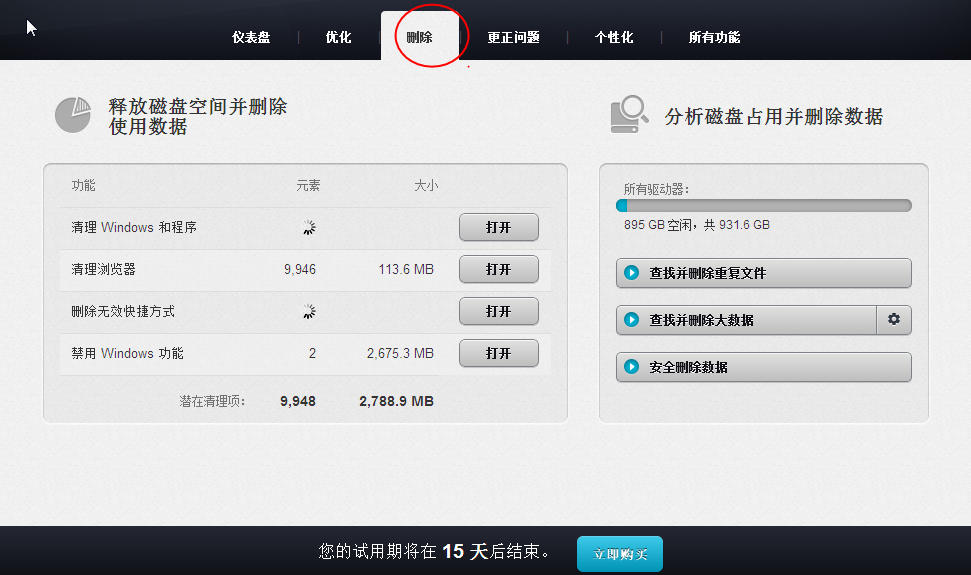Click loading spinner in 删除无效快捷方式 row
The width and height of the screenshot is (971, 575).
308,311
